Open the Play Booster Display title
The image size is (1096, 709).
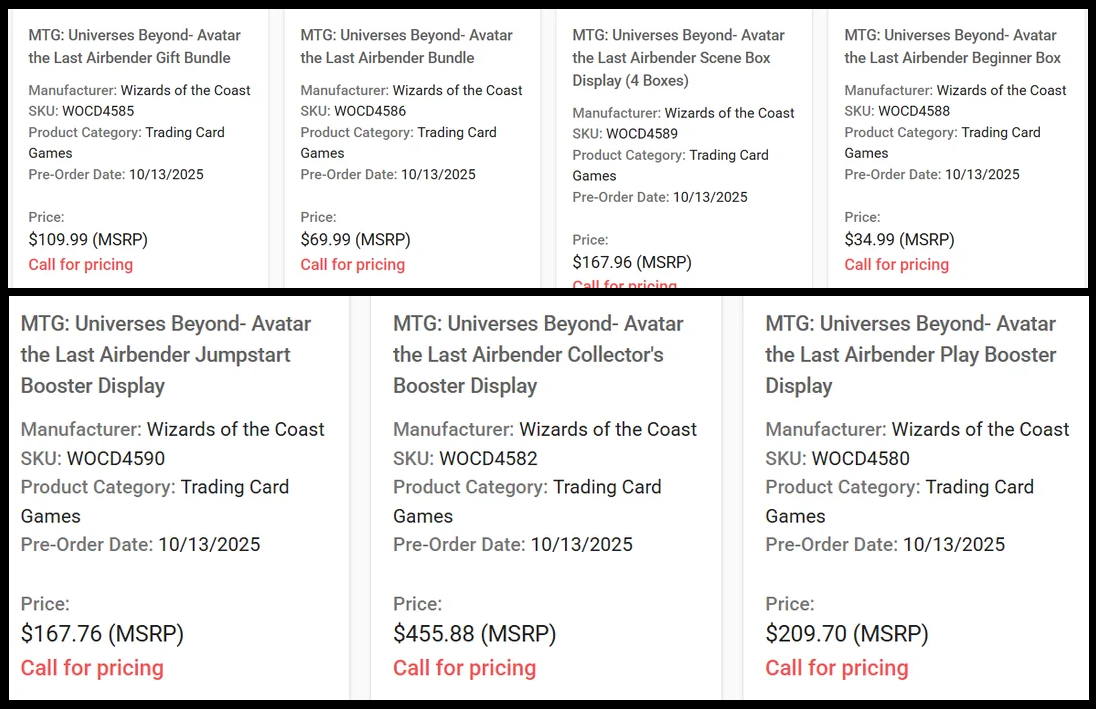coord(911,354)
